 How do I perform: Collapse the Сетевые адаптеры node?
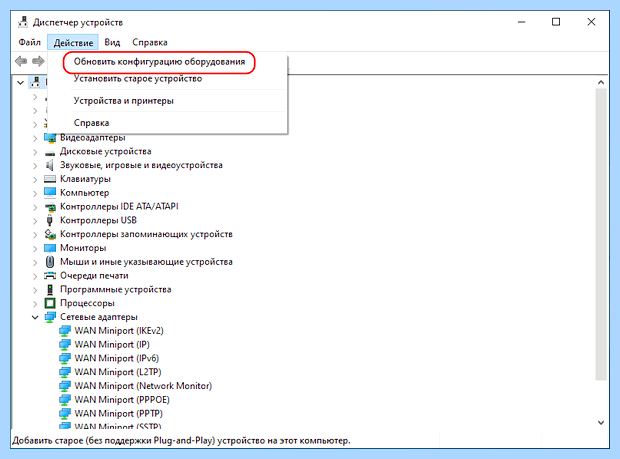tap(35, 317)
